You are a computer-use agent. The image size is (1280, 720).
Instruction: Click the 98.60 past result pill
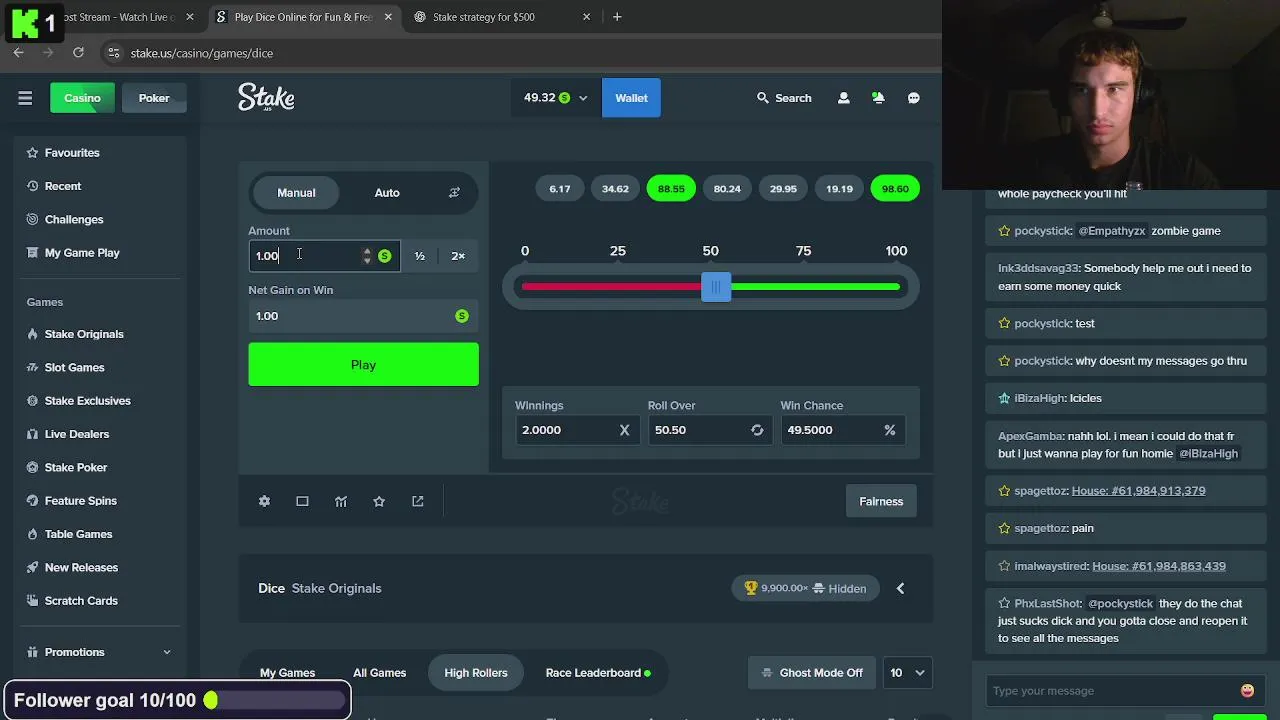pos(895,189)
